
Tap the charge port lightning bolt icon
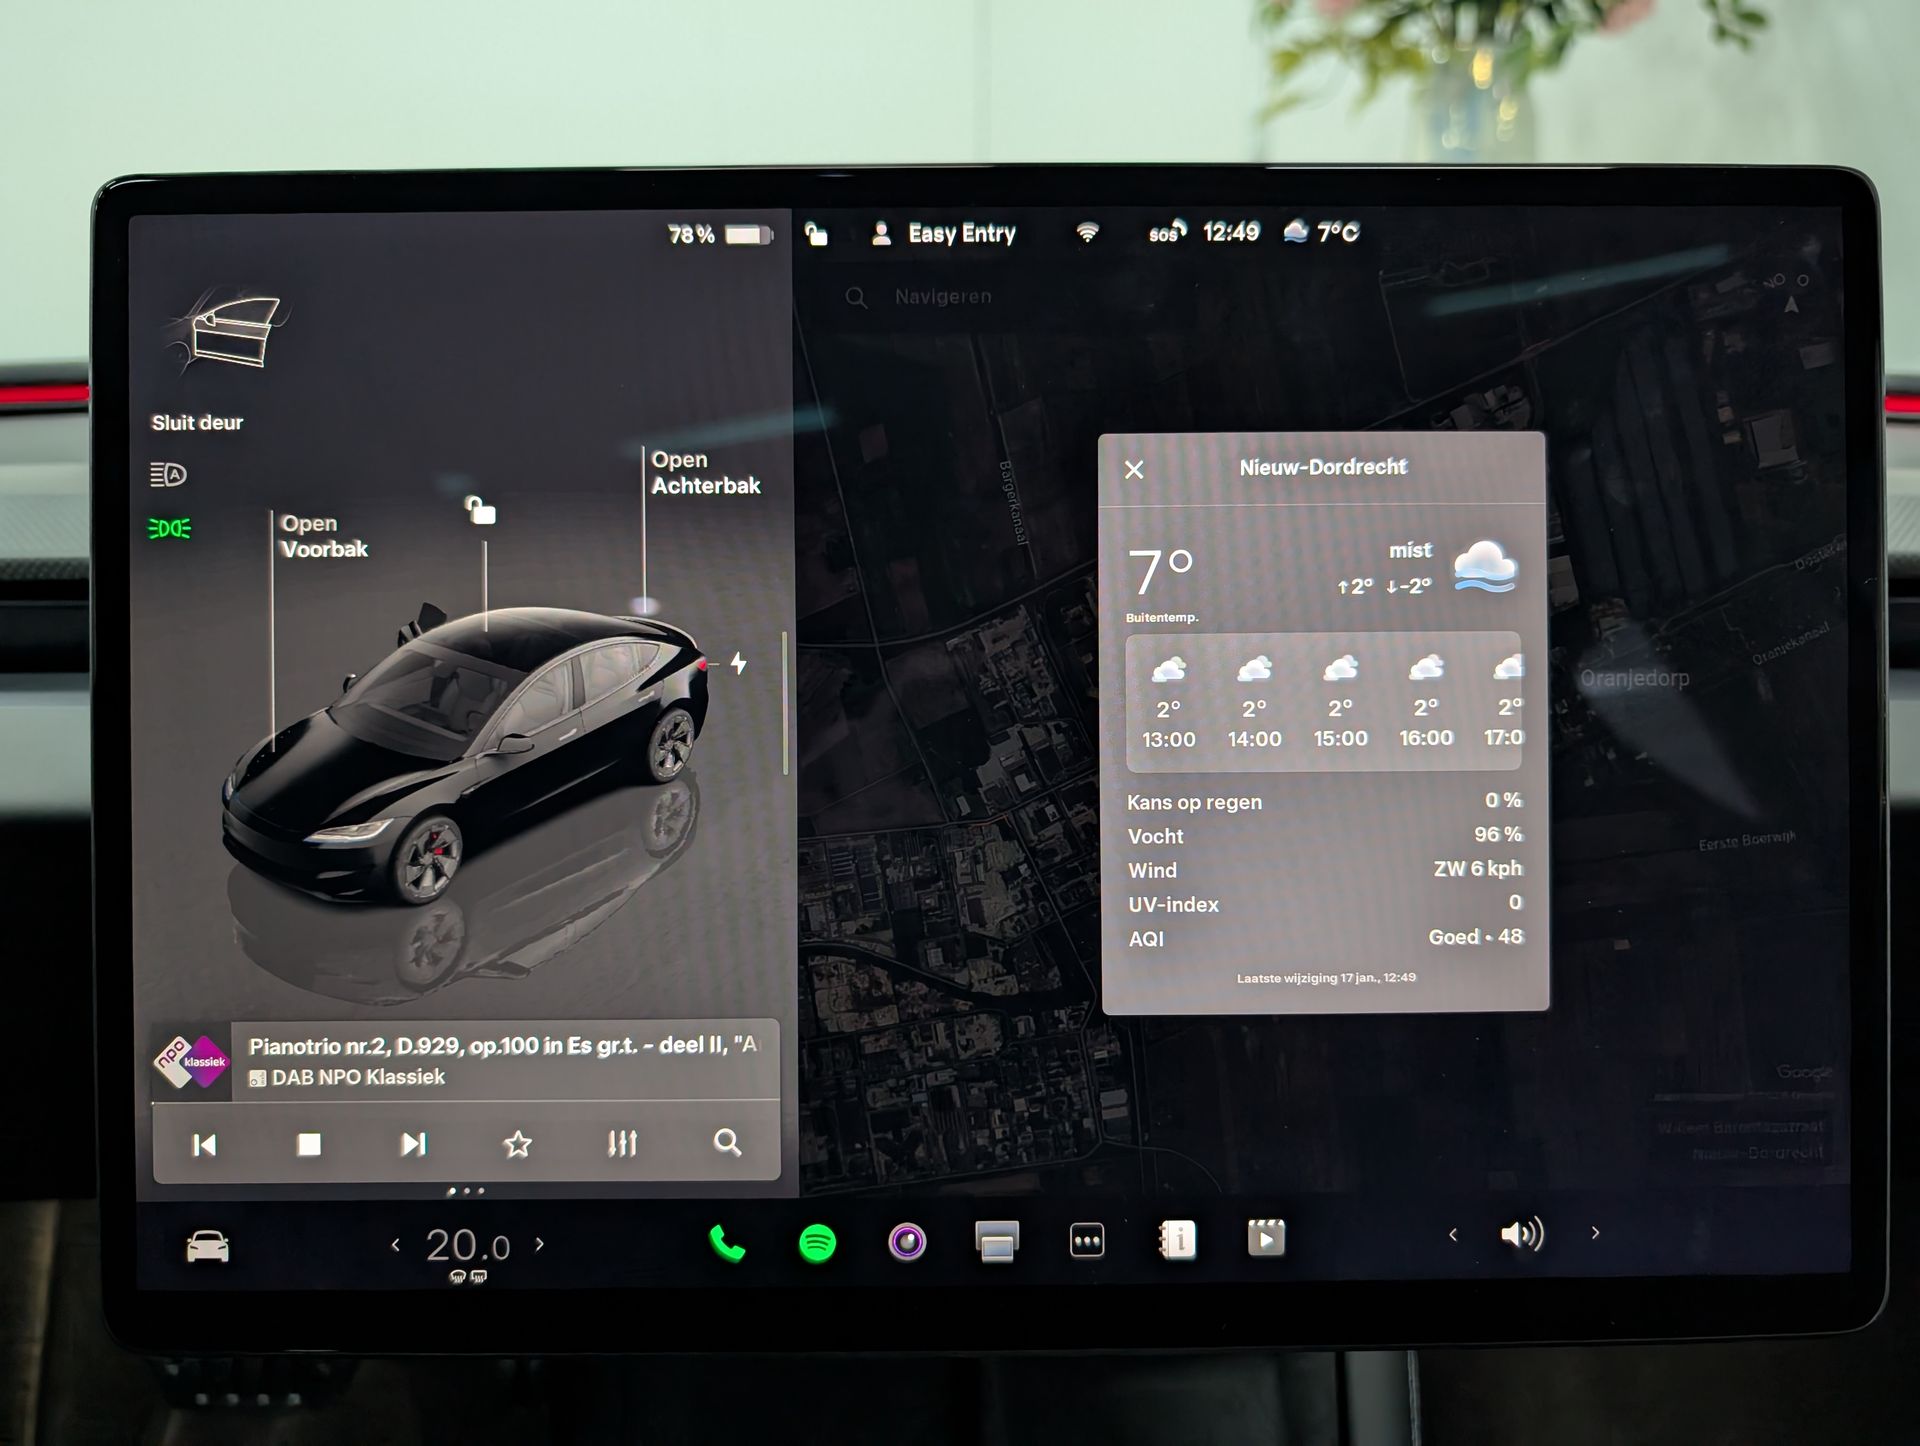point(738,663)
